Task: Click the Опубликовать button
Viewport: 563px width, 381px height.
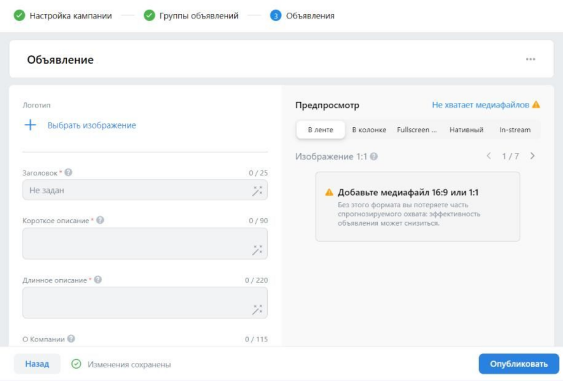Action: pyautogui.click(x=519, y=364)
